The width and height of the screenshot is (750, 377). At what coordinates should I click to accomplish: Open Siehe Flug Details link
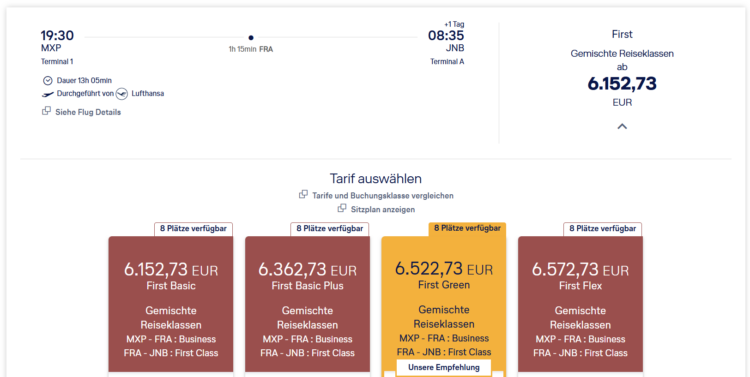click(x=88, y=112)
